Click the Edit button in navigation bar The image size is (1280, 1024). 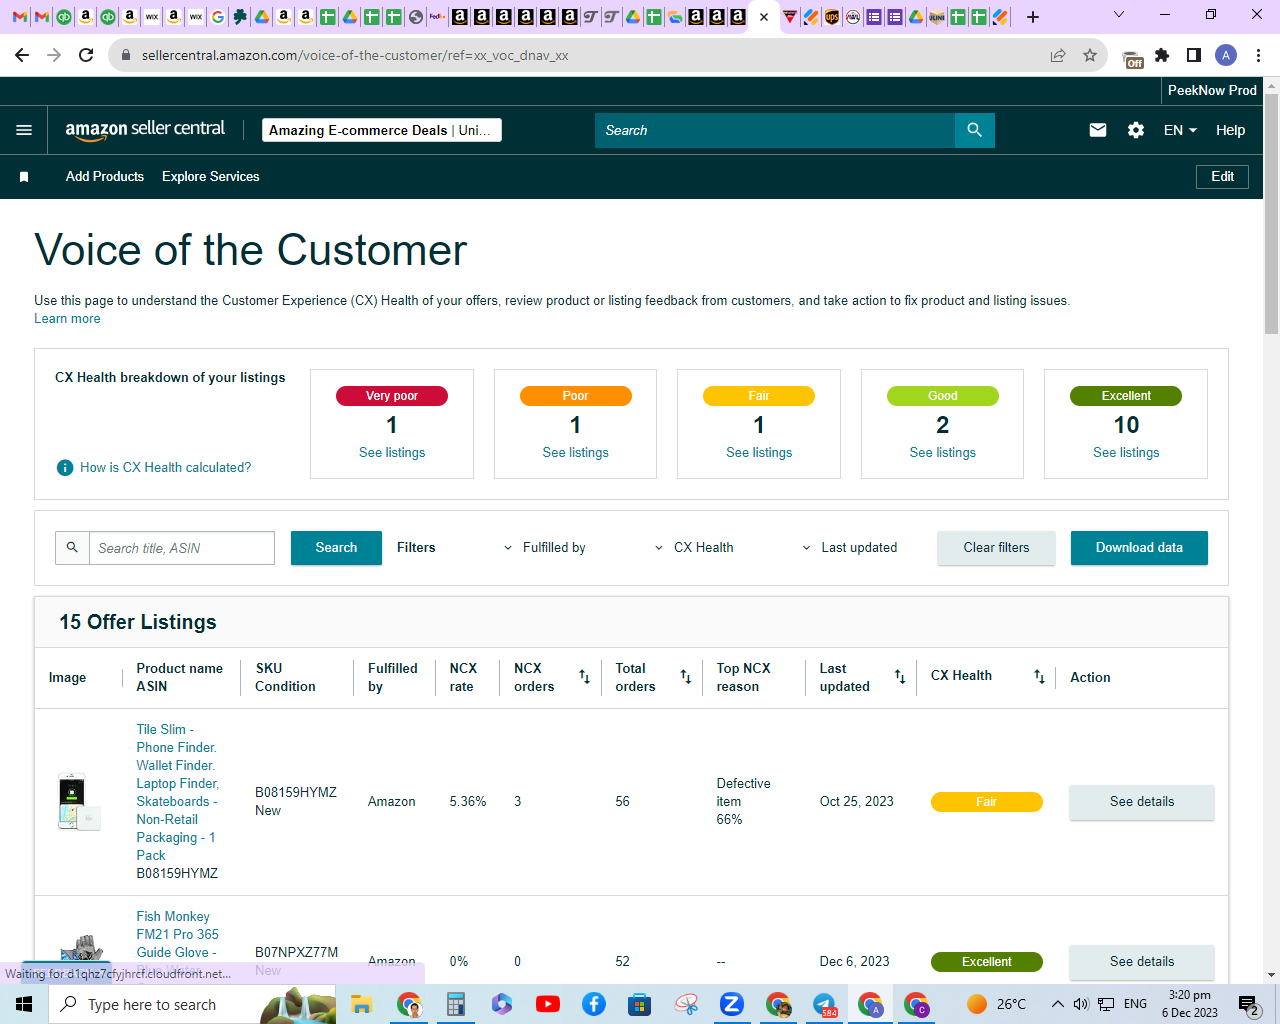point(1222,177)
